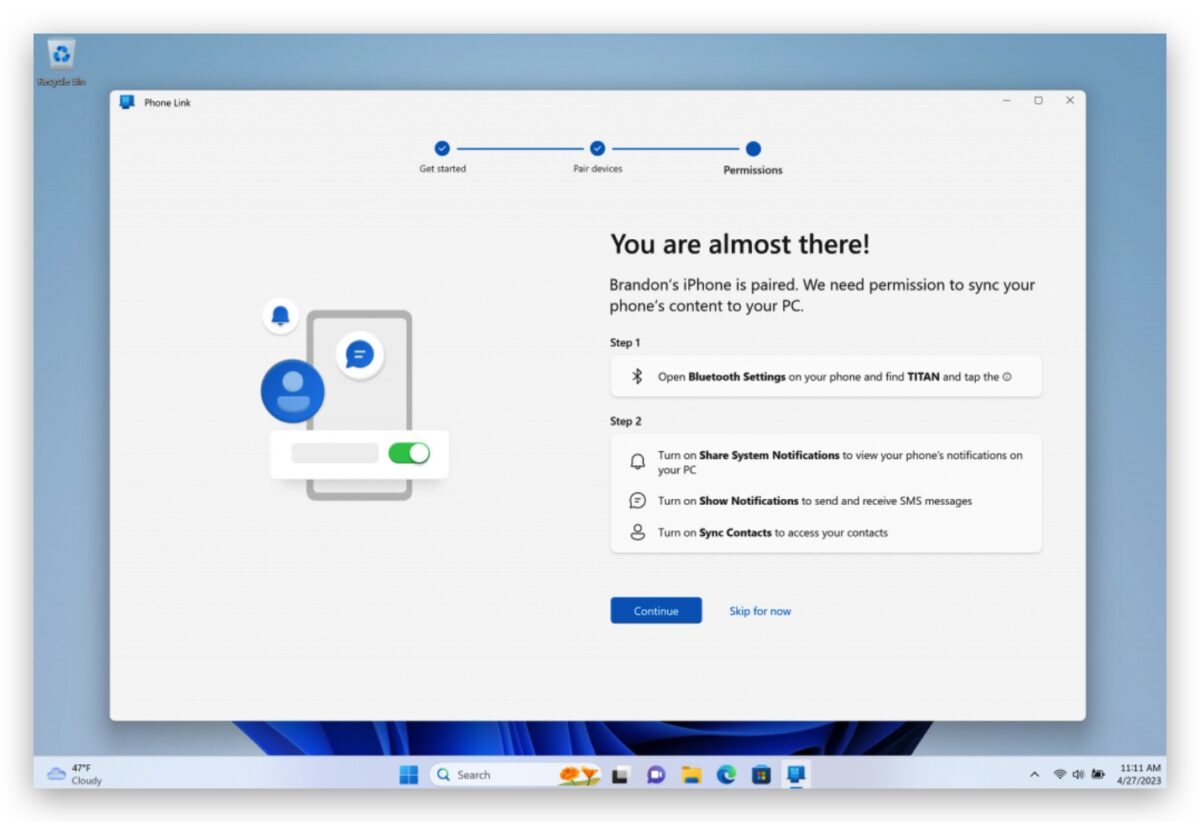Click the 'Share System Notifications' text
Image resolution: width=1200 pixels, height=822 pixels.
point(769,455)
